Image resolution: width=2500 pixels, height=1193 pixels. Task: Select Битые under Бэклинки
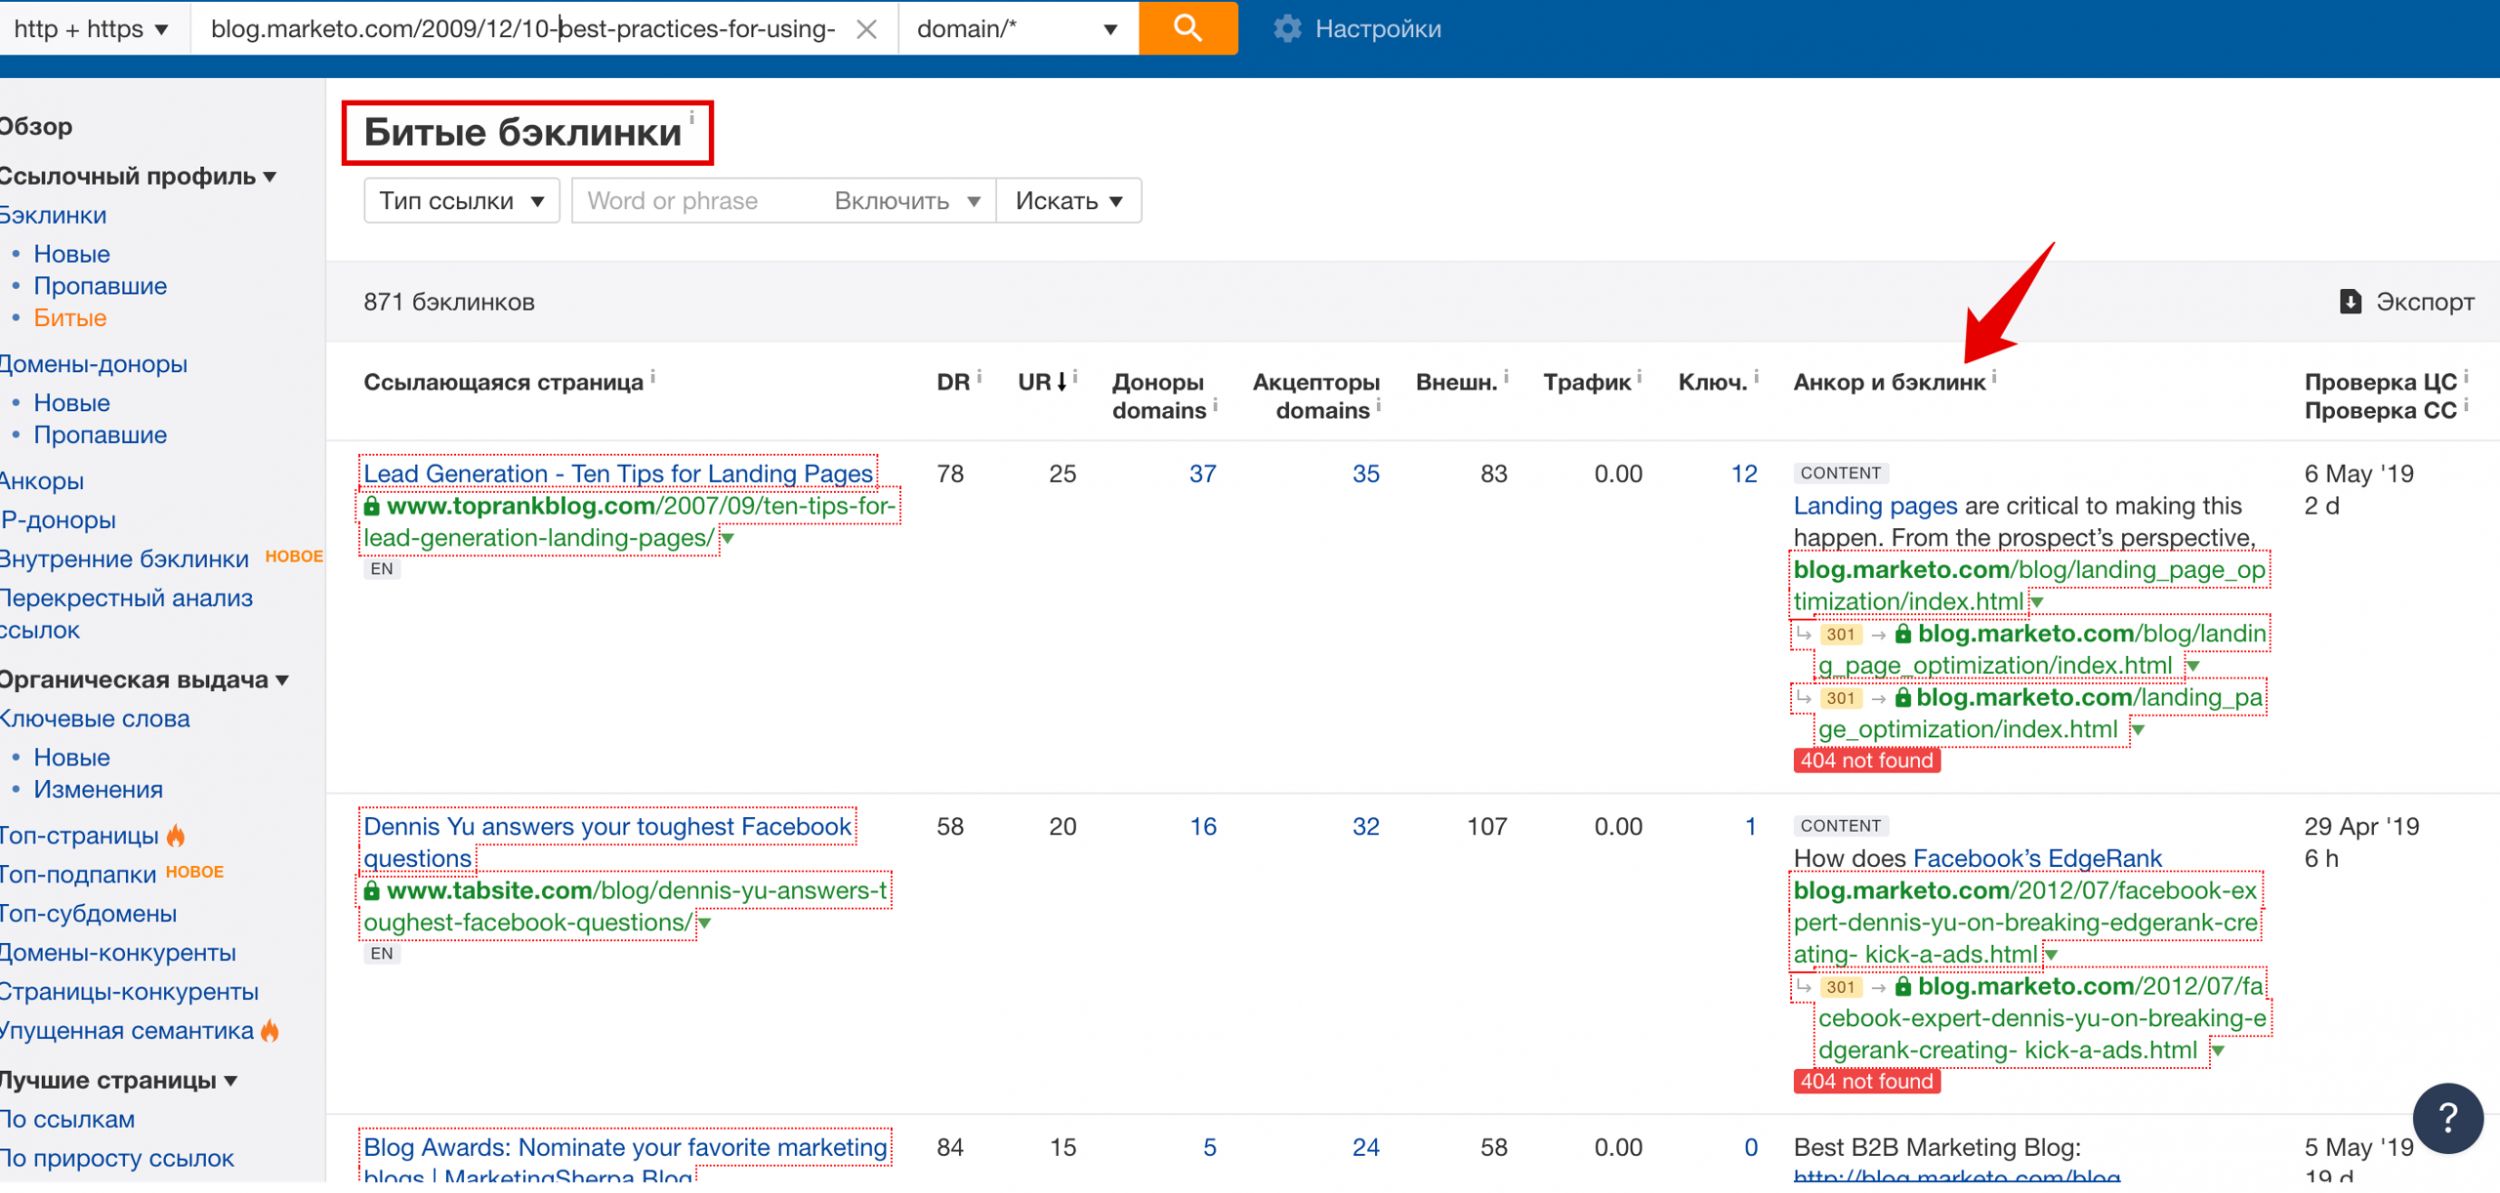[70, 318]
